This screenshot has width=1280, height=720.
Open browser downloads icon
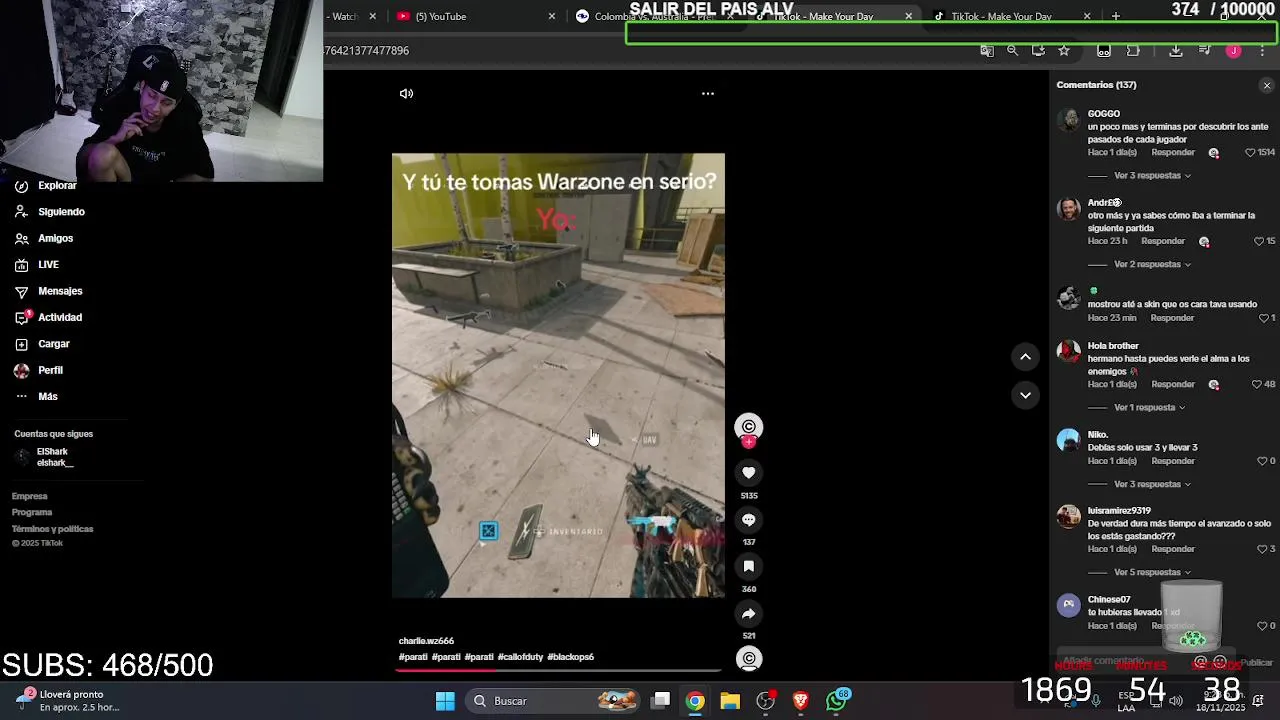[1176, 50]
